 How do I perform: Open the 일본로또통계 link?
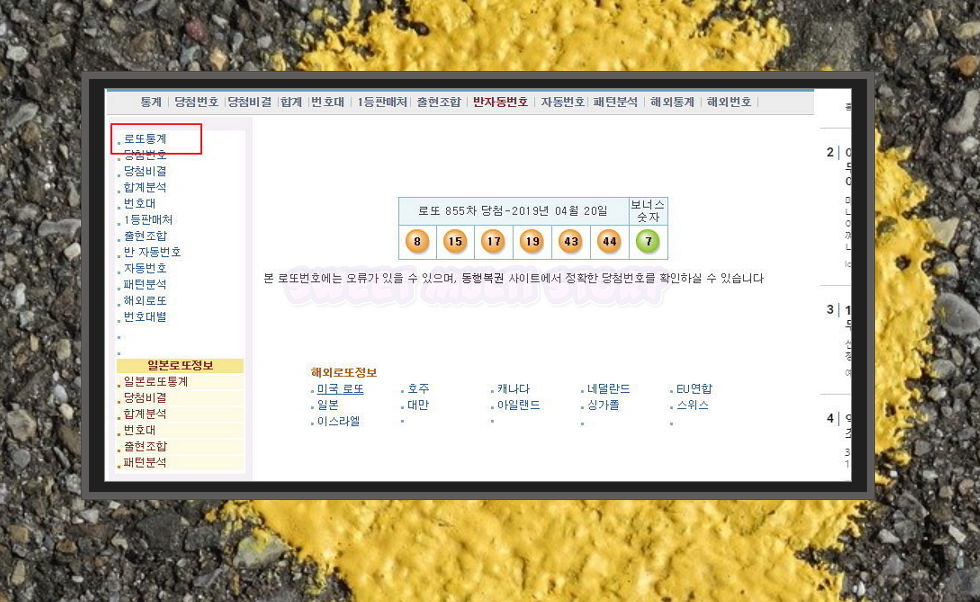coord(156,382)
